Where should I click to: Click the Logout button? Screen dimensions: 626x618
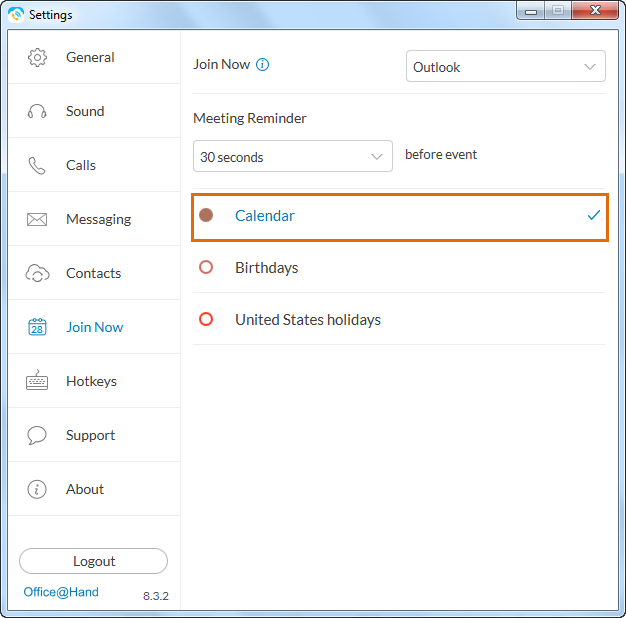(x=93, y=561)
